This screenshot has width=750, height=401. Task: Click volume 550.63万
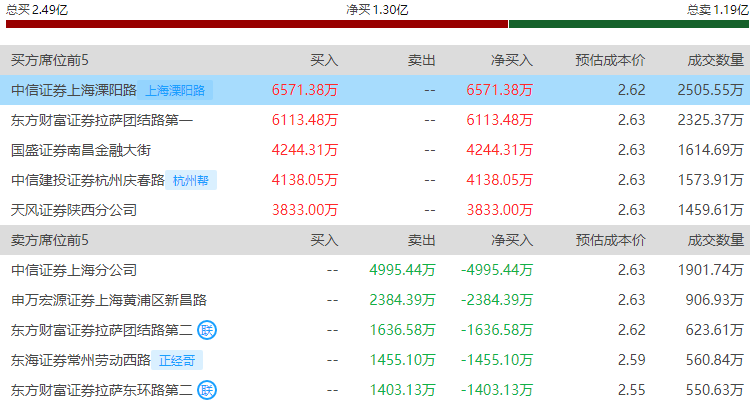715,390
